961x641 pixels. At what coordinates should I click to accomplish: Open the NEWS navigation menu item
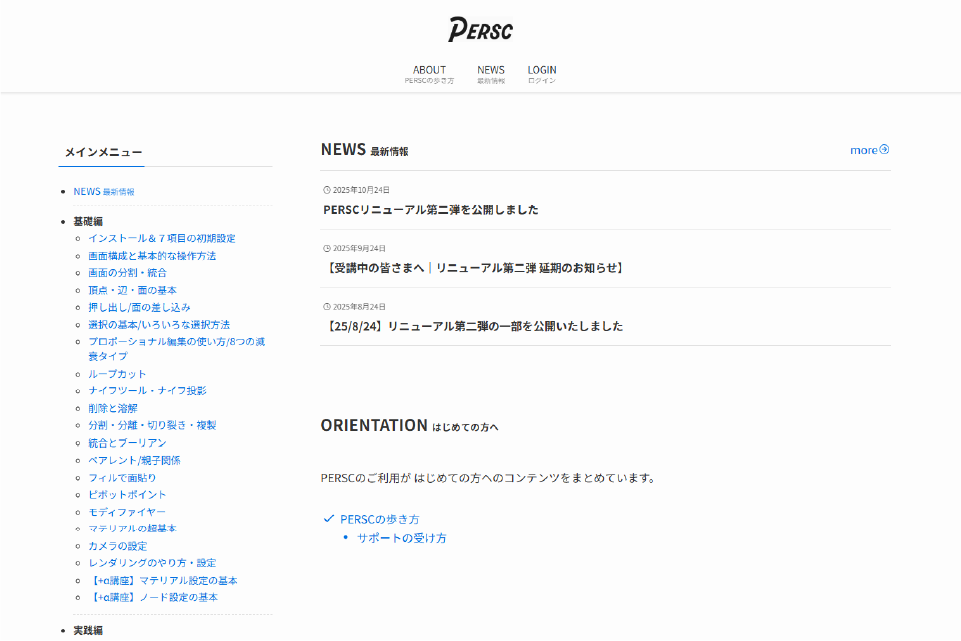[x=491, y=74]
